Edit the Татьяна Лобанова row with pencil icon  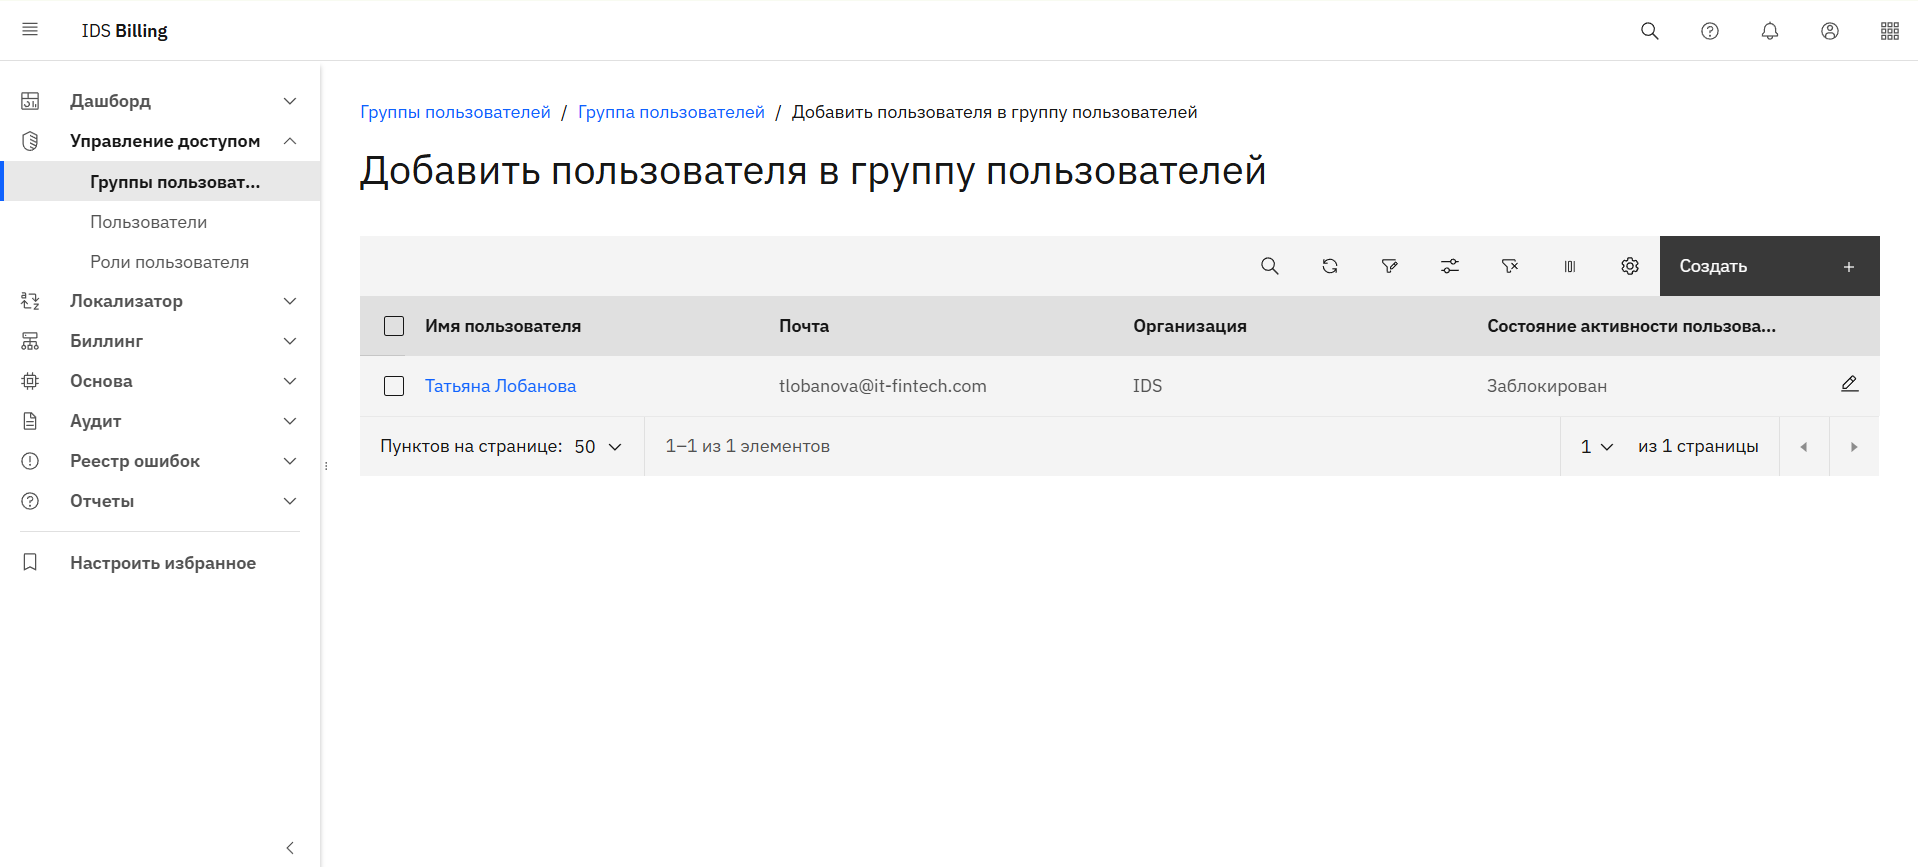pos(1849,384)
